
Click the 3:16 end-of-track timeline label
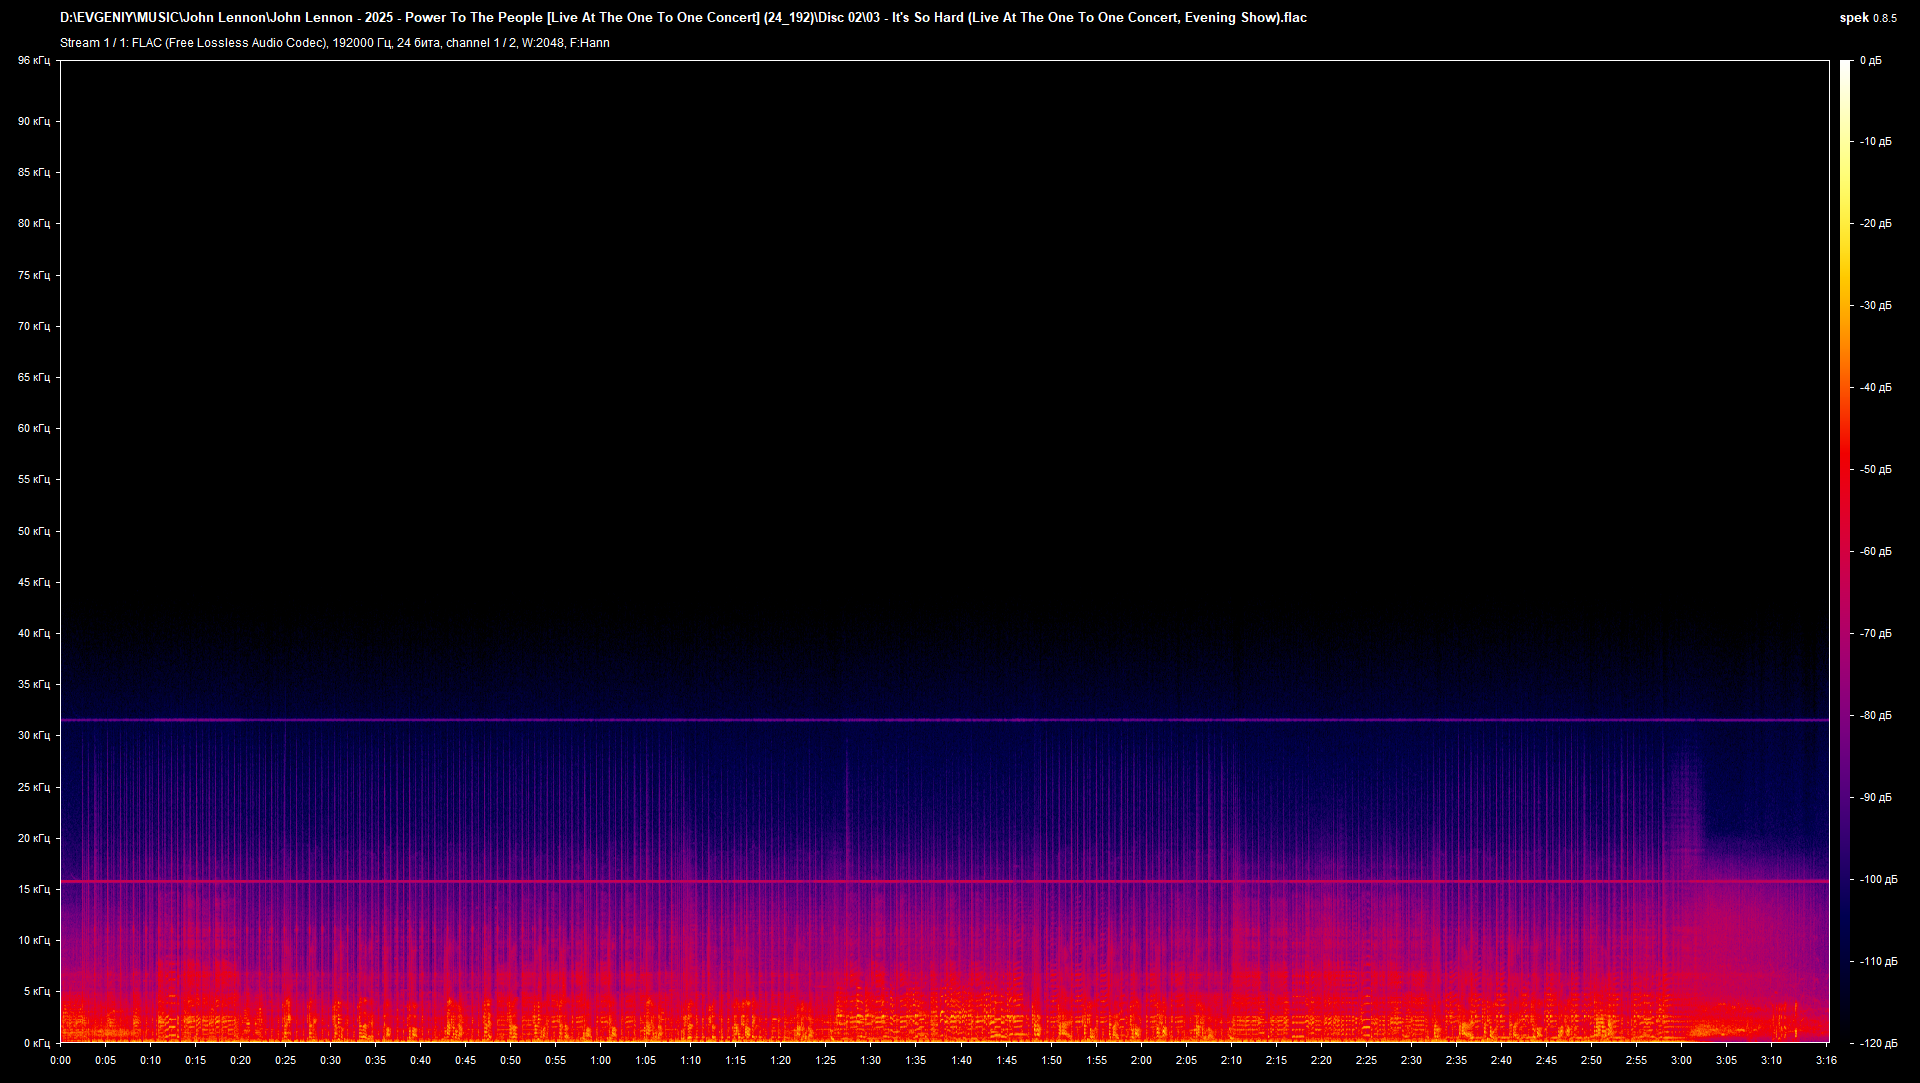(x=1826, y=1061)
